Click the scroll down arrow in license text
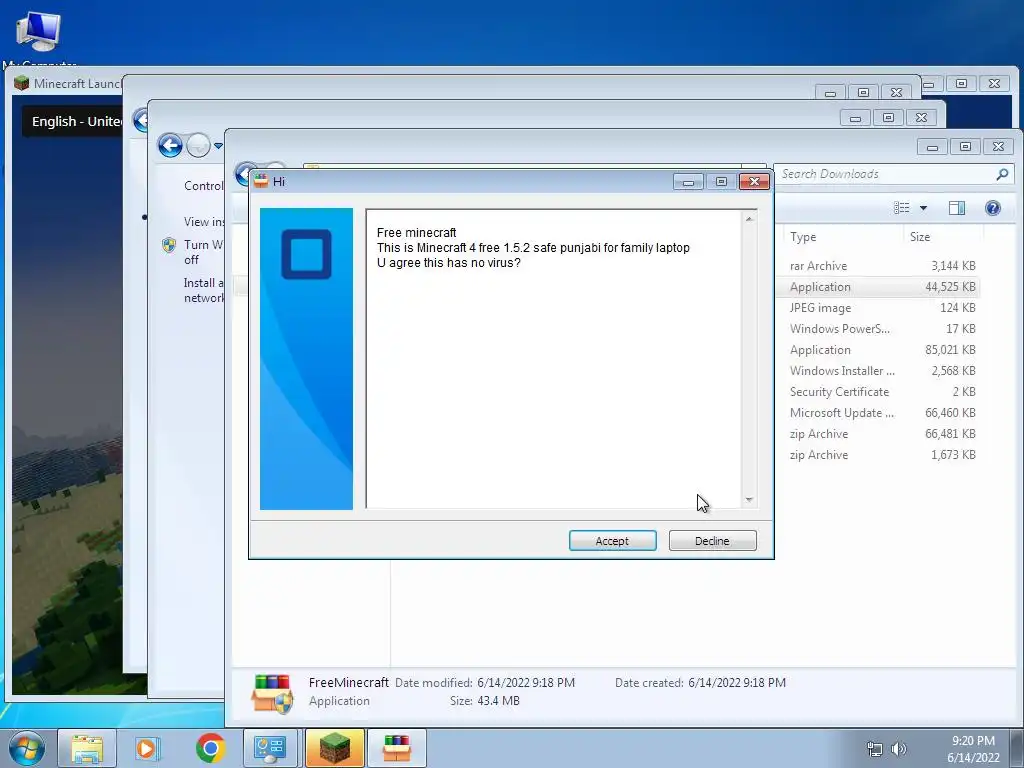The height and width of the screenshot is (768, 1024). [749, 500]
